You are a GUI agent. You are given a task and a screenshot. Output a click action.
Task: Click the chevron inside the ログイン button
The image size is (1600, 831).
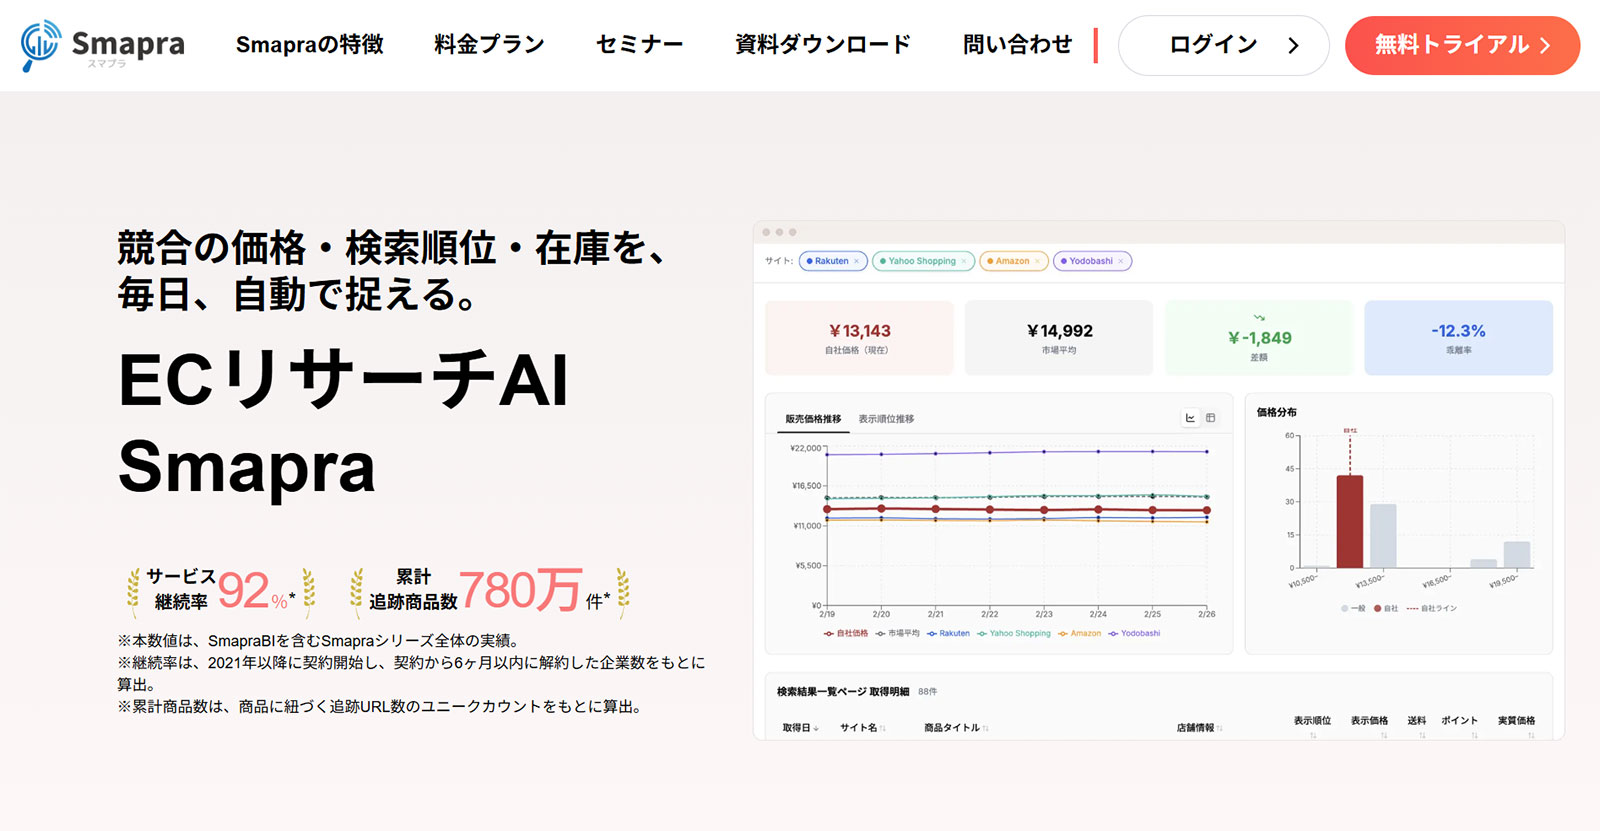coord(1293,45)
